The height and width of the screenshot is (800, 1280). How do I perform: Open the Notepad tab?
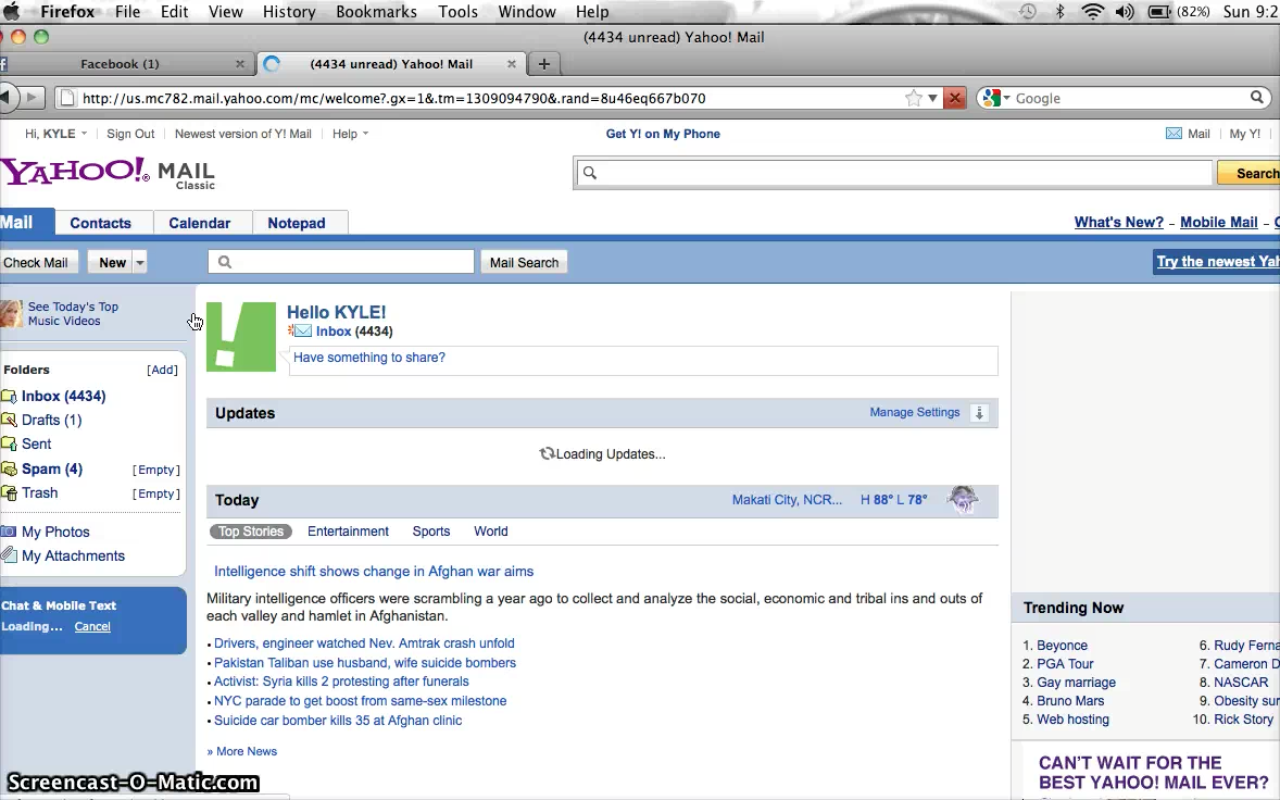[296, 223]
